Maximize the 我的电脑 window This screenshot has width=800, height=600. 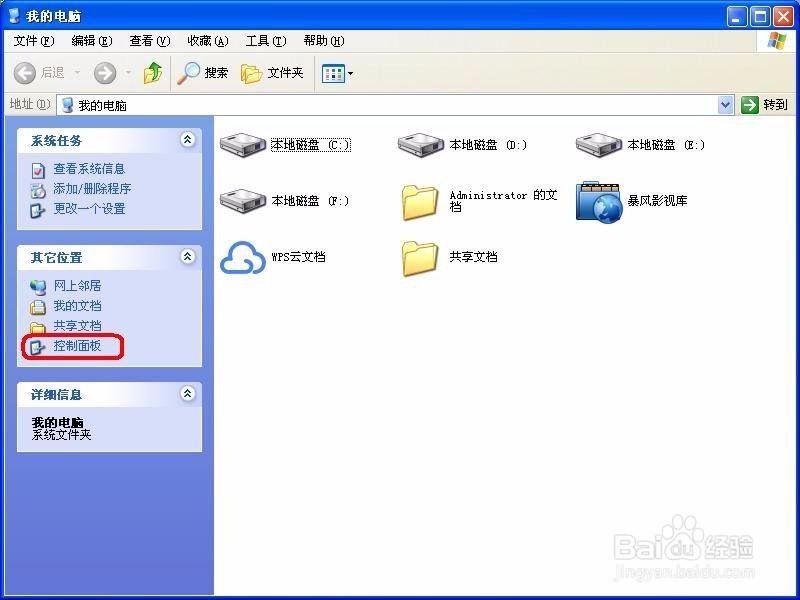coord(760,16)
